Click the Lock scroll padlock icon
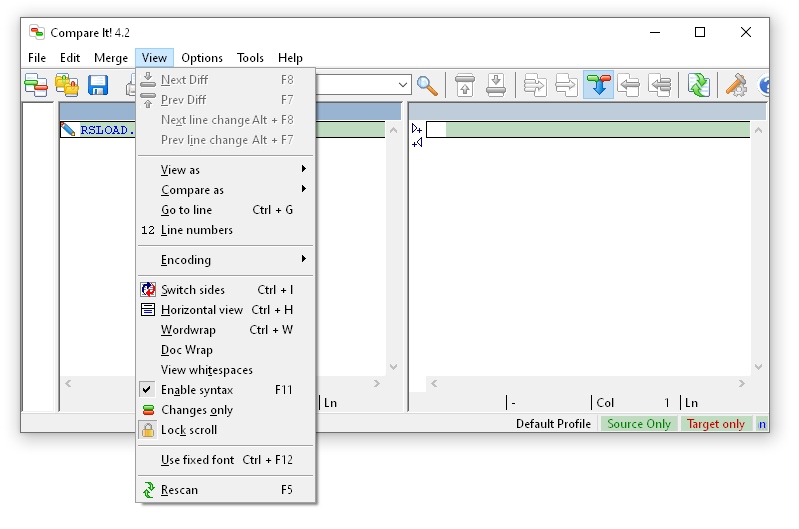The width and height of the screenshot is (799, 529). tap(148, 430)
